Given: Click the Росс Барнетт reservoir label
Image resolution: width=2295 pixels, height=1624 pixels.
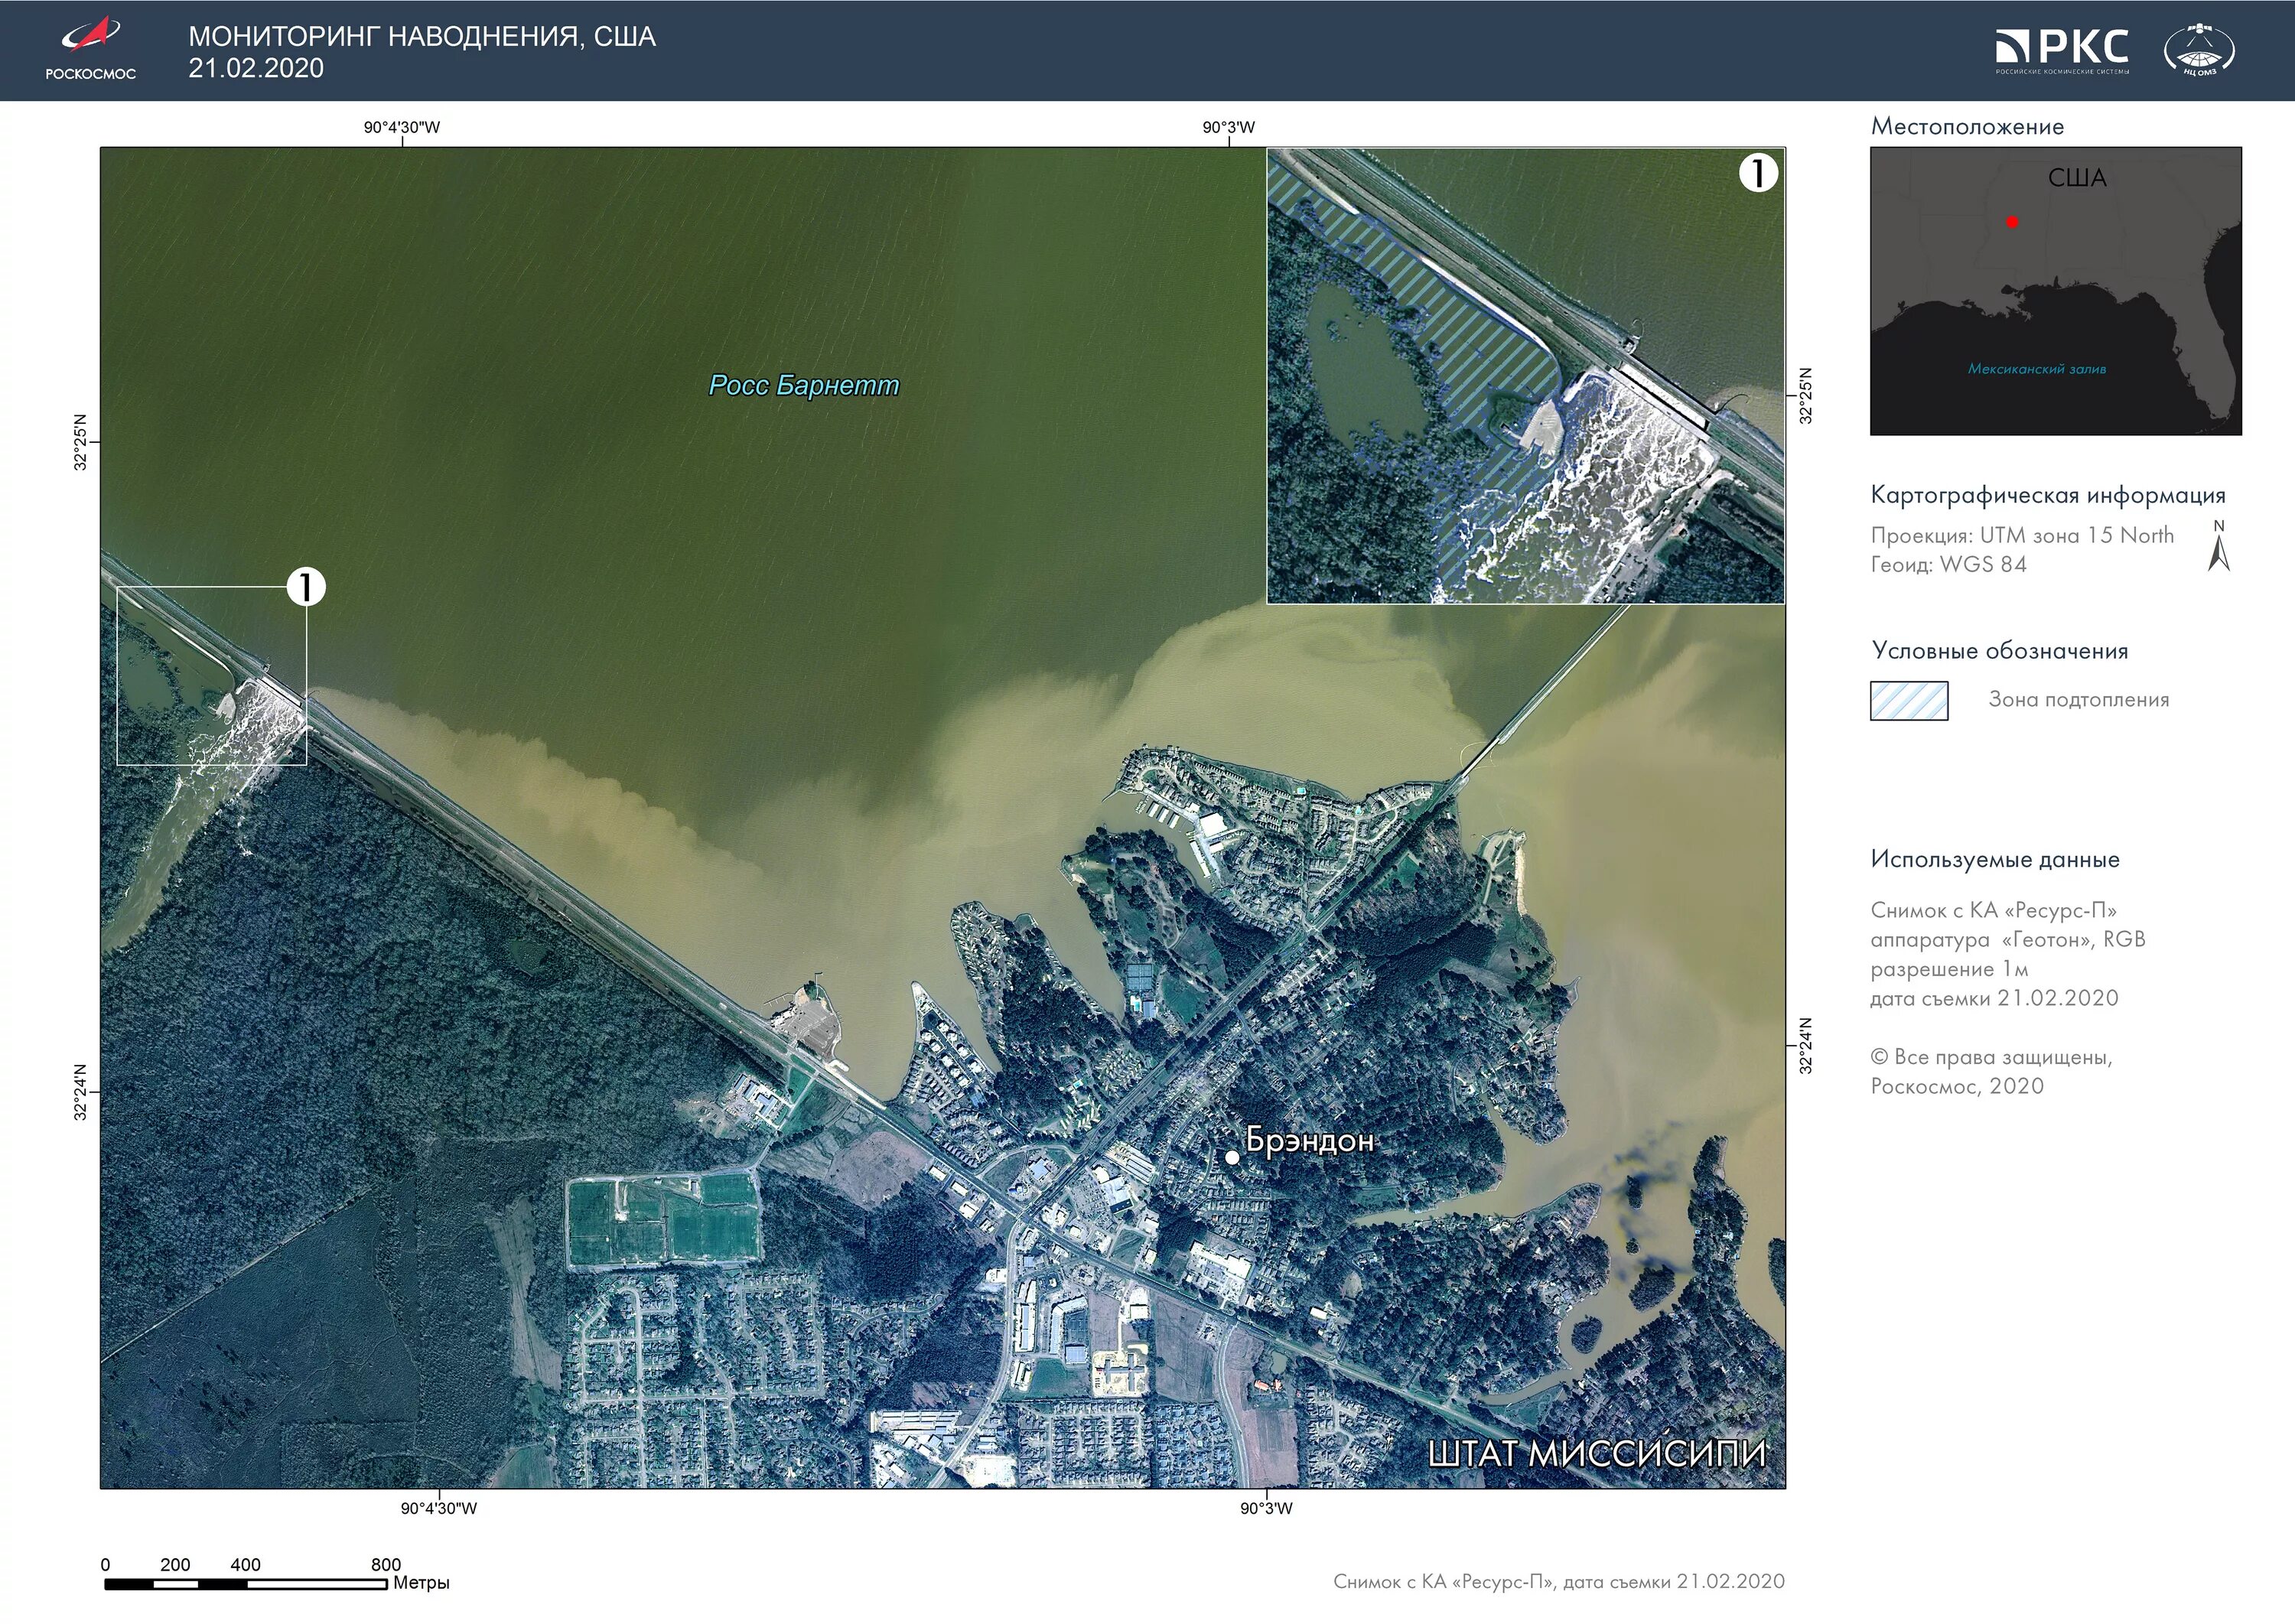Looking at the screenshot, I should coord(804,385).
